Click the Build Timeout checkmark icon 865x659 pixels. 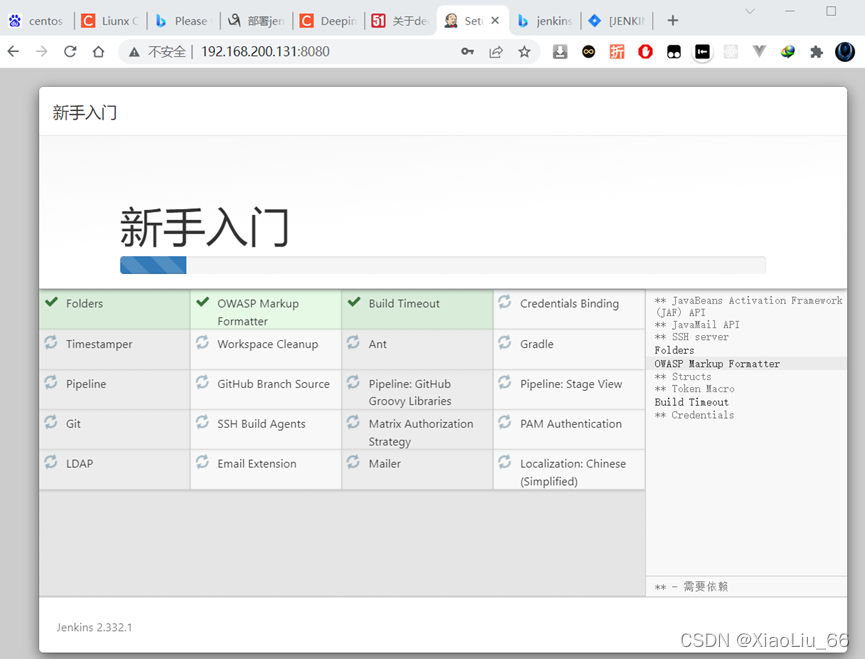[x=354, y=302]
